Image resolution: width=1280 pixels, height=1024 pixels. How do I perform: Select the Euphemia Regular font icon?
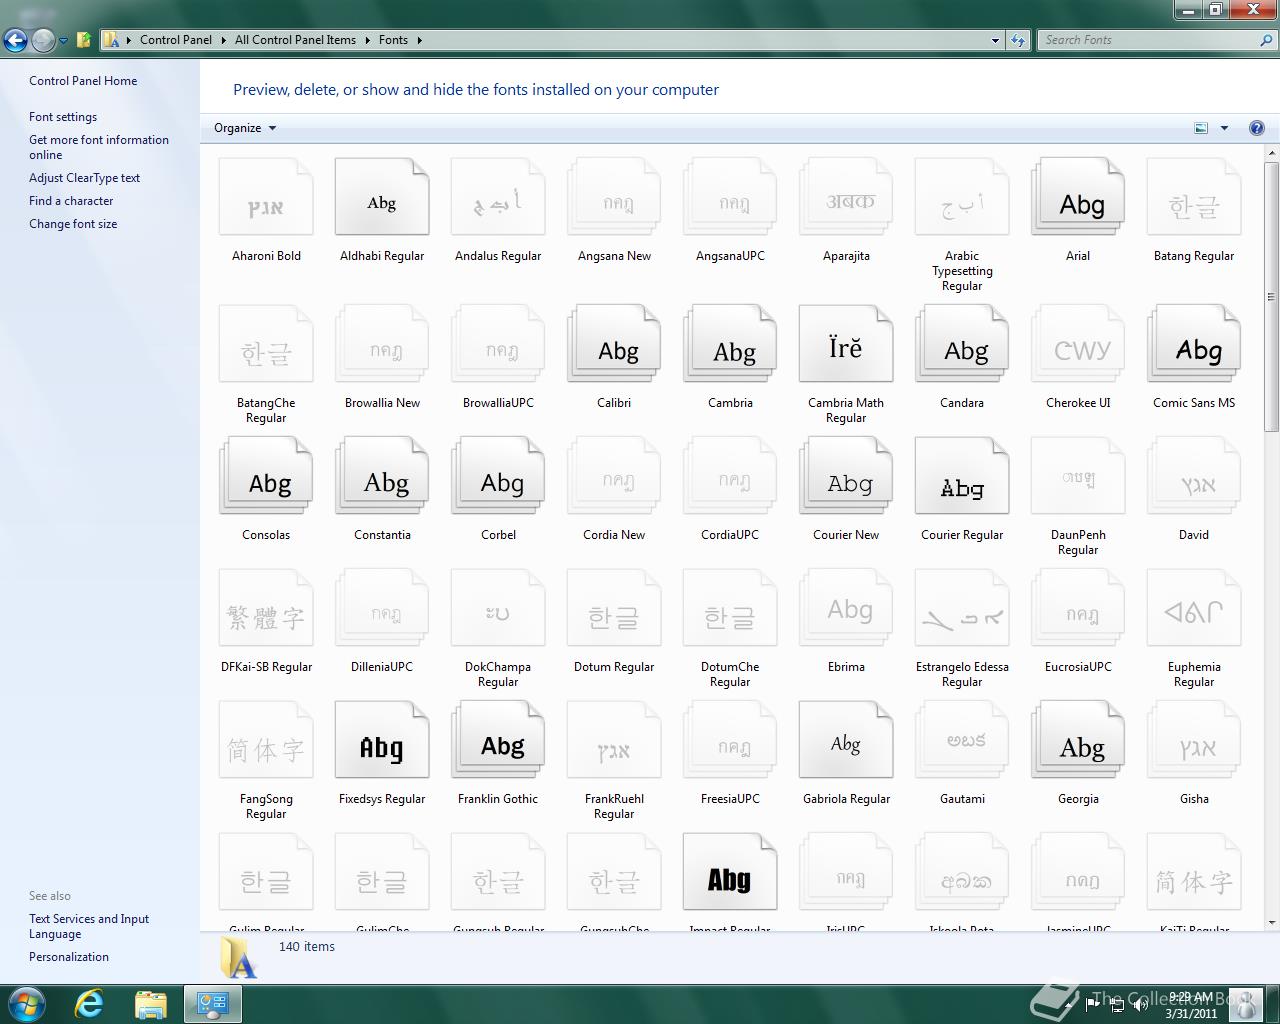click(x=1194, y=609)
